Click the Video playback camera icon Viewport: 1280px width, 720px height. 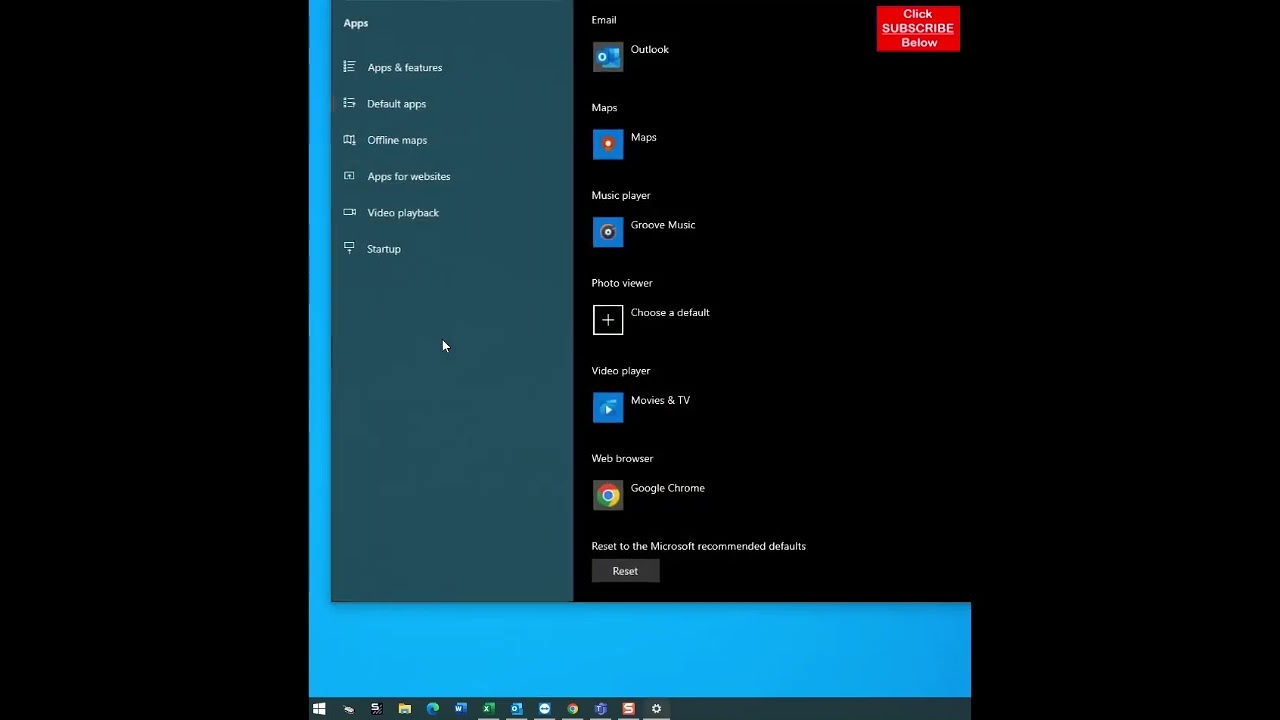point(349,212)
